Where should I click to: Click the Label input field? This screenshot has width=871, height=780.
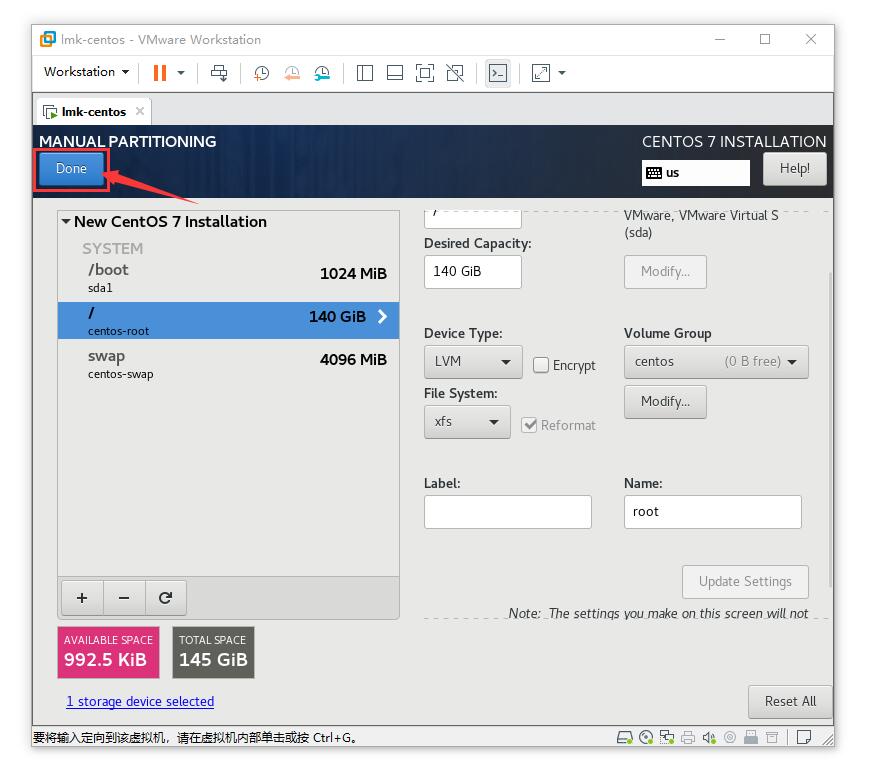[x=508, y=512]
